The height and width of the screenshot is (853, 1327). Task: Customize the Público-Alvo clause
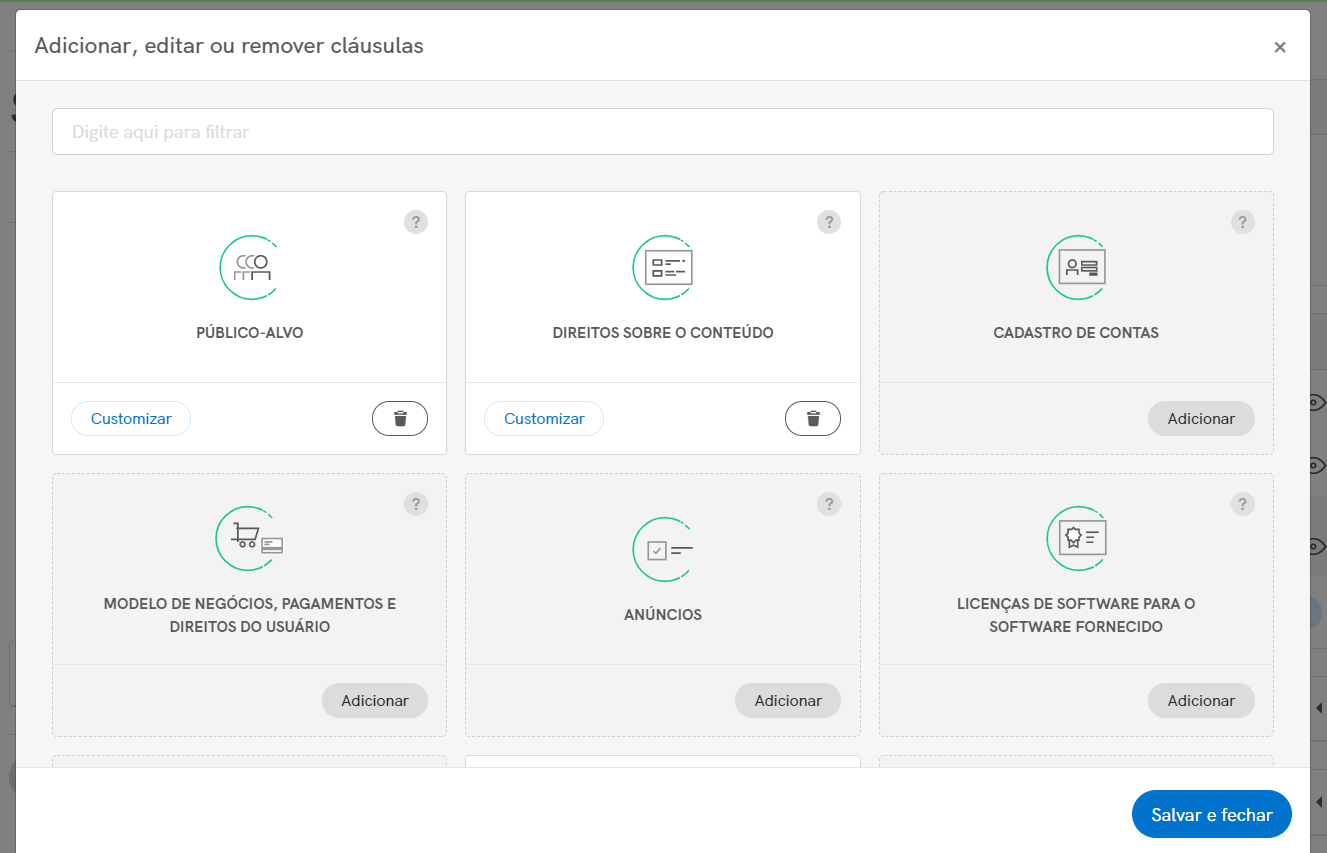tap(131, 419)
